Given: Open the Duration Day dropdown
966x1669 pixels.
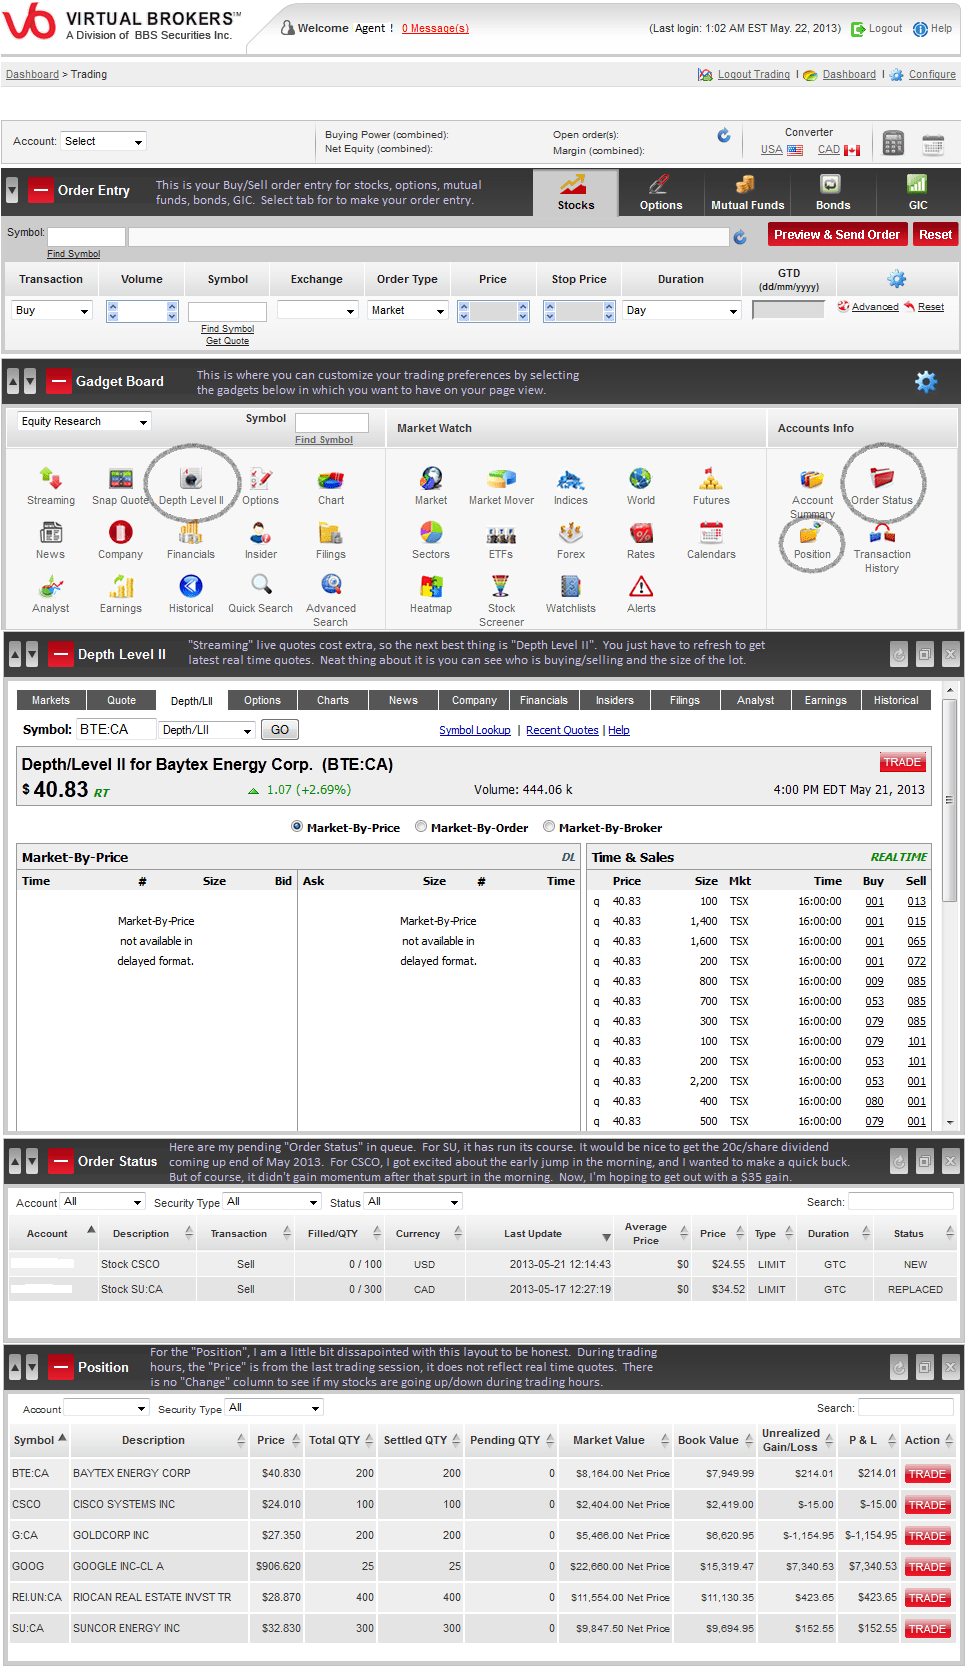Looking at the screenshot, I should [681, 311].
